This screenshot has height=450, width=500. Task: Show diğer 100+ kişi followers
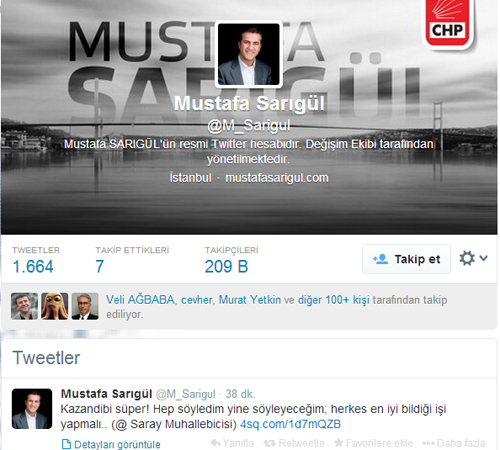[x=334, y=300]
